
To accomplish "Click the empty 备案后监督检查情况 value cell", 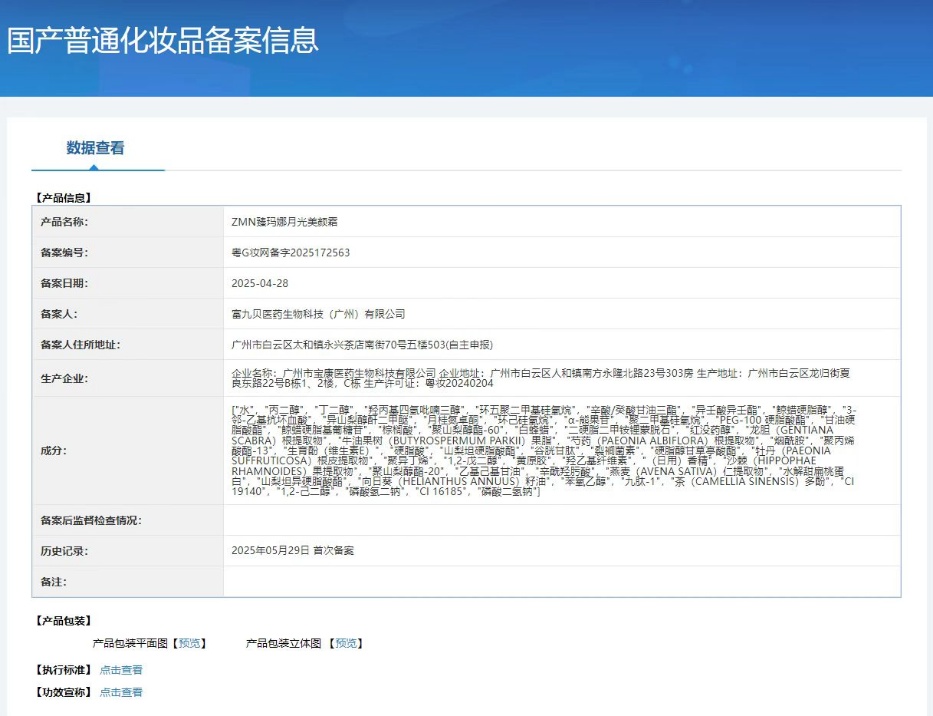I will pos(560,520).
